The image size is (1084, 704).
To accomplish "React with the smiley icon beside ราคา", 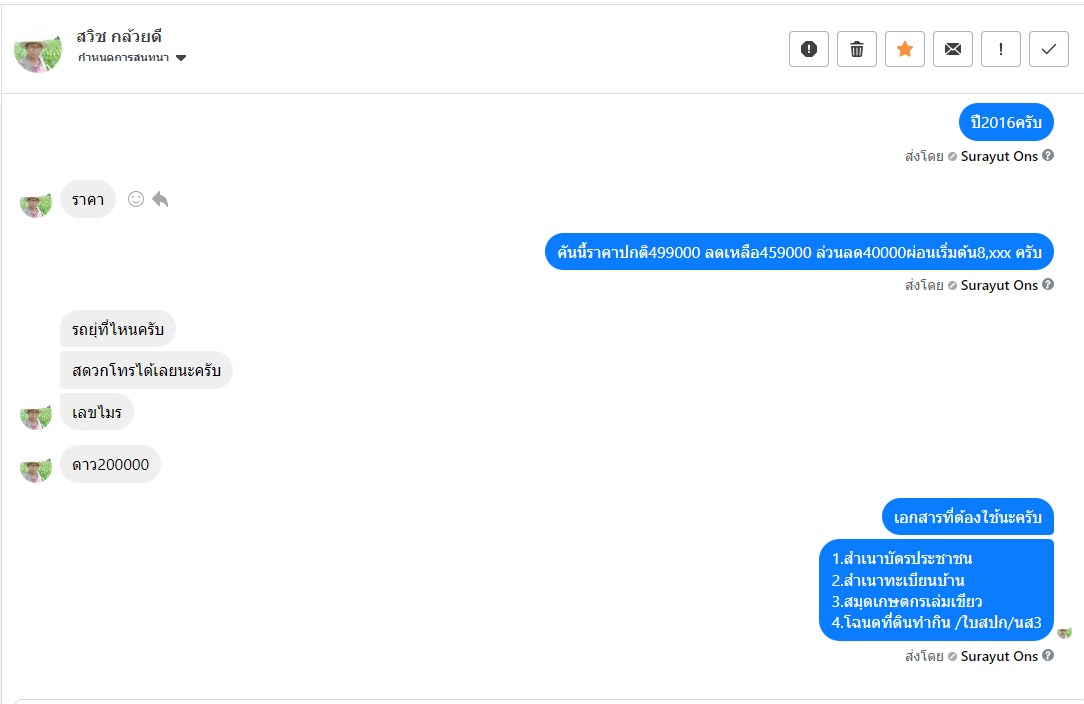I will 136,199.
